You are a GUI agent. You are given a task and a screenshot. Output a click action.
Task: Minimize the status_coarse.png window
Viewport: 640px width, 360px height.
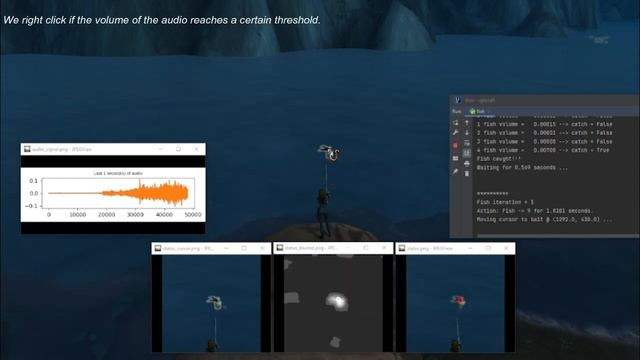click(x=227, y=248)
